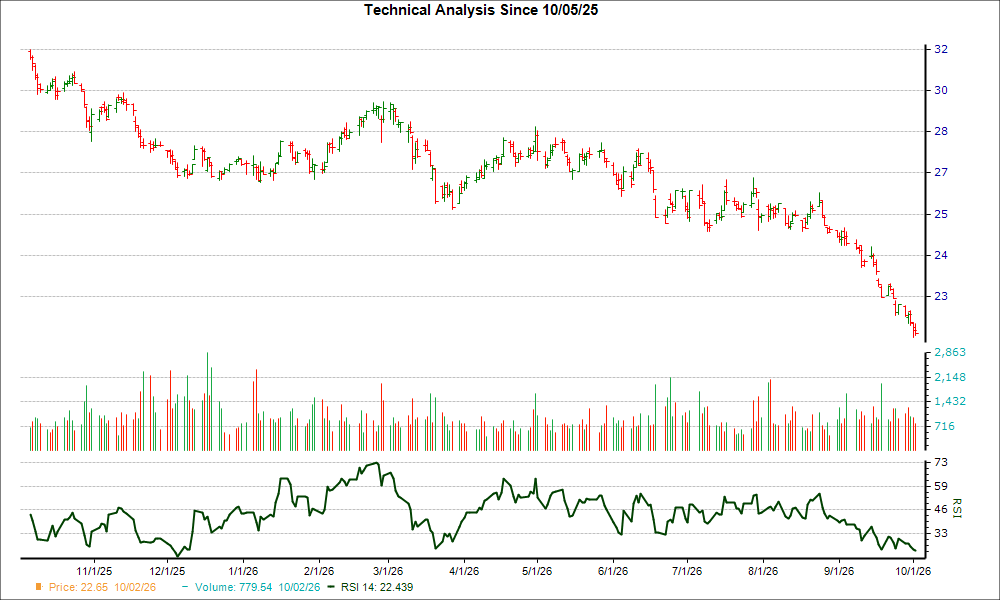The height and width of the screenshot is (600, 1000).
Task: Click the price axis value 32
Action: pyautogui.click(x=941, y=49)
